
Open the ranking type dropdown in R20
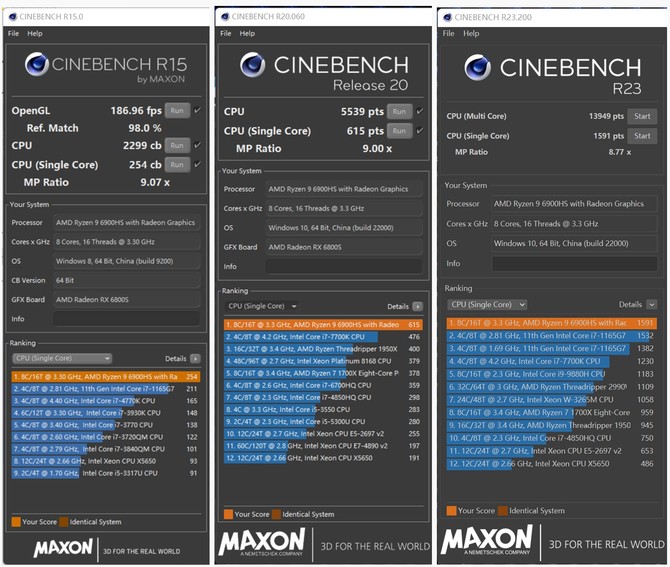pyautogui.click(x=262, y=307)
